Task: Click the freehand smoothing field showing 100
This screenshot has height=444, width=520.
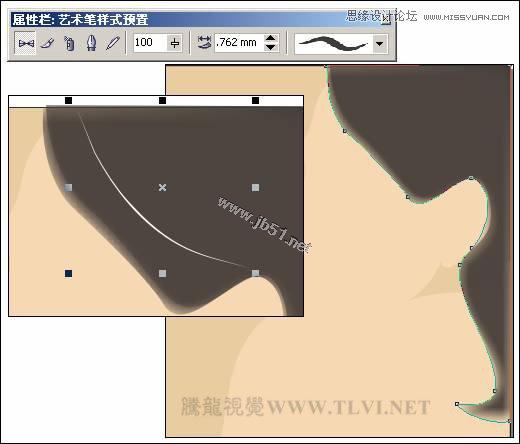Action: [150, 43]
